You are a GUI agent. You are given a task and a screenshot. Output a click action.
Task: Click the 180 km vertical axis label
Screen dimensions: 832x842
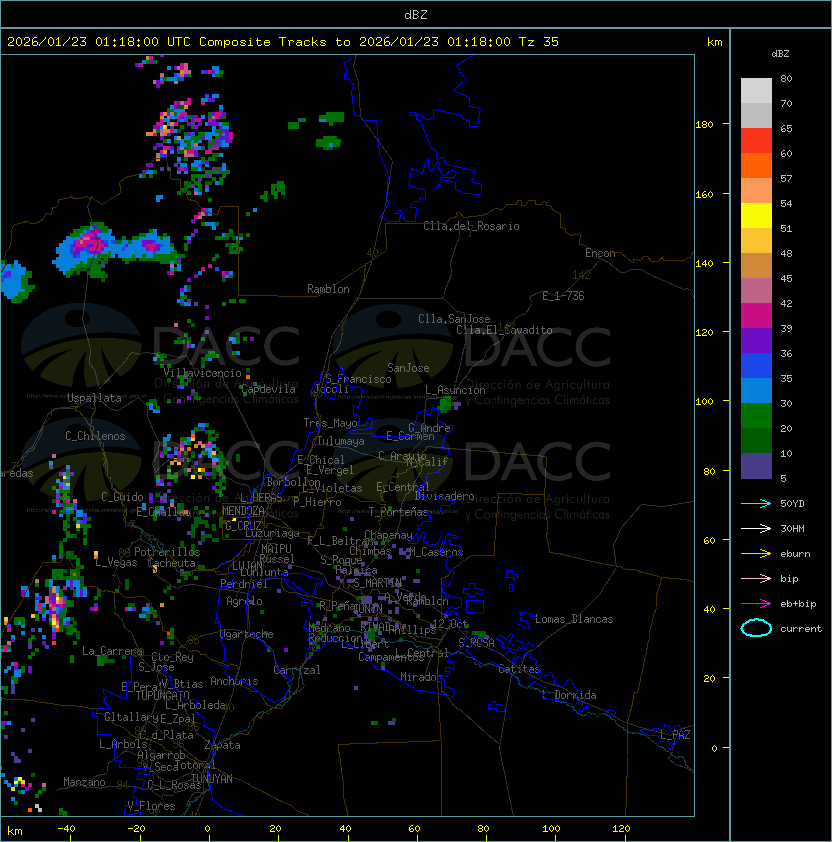(704, 124)
